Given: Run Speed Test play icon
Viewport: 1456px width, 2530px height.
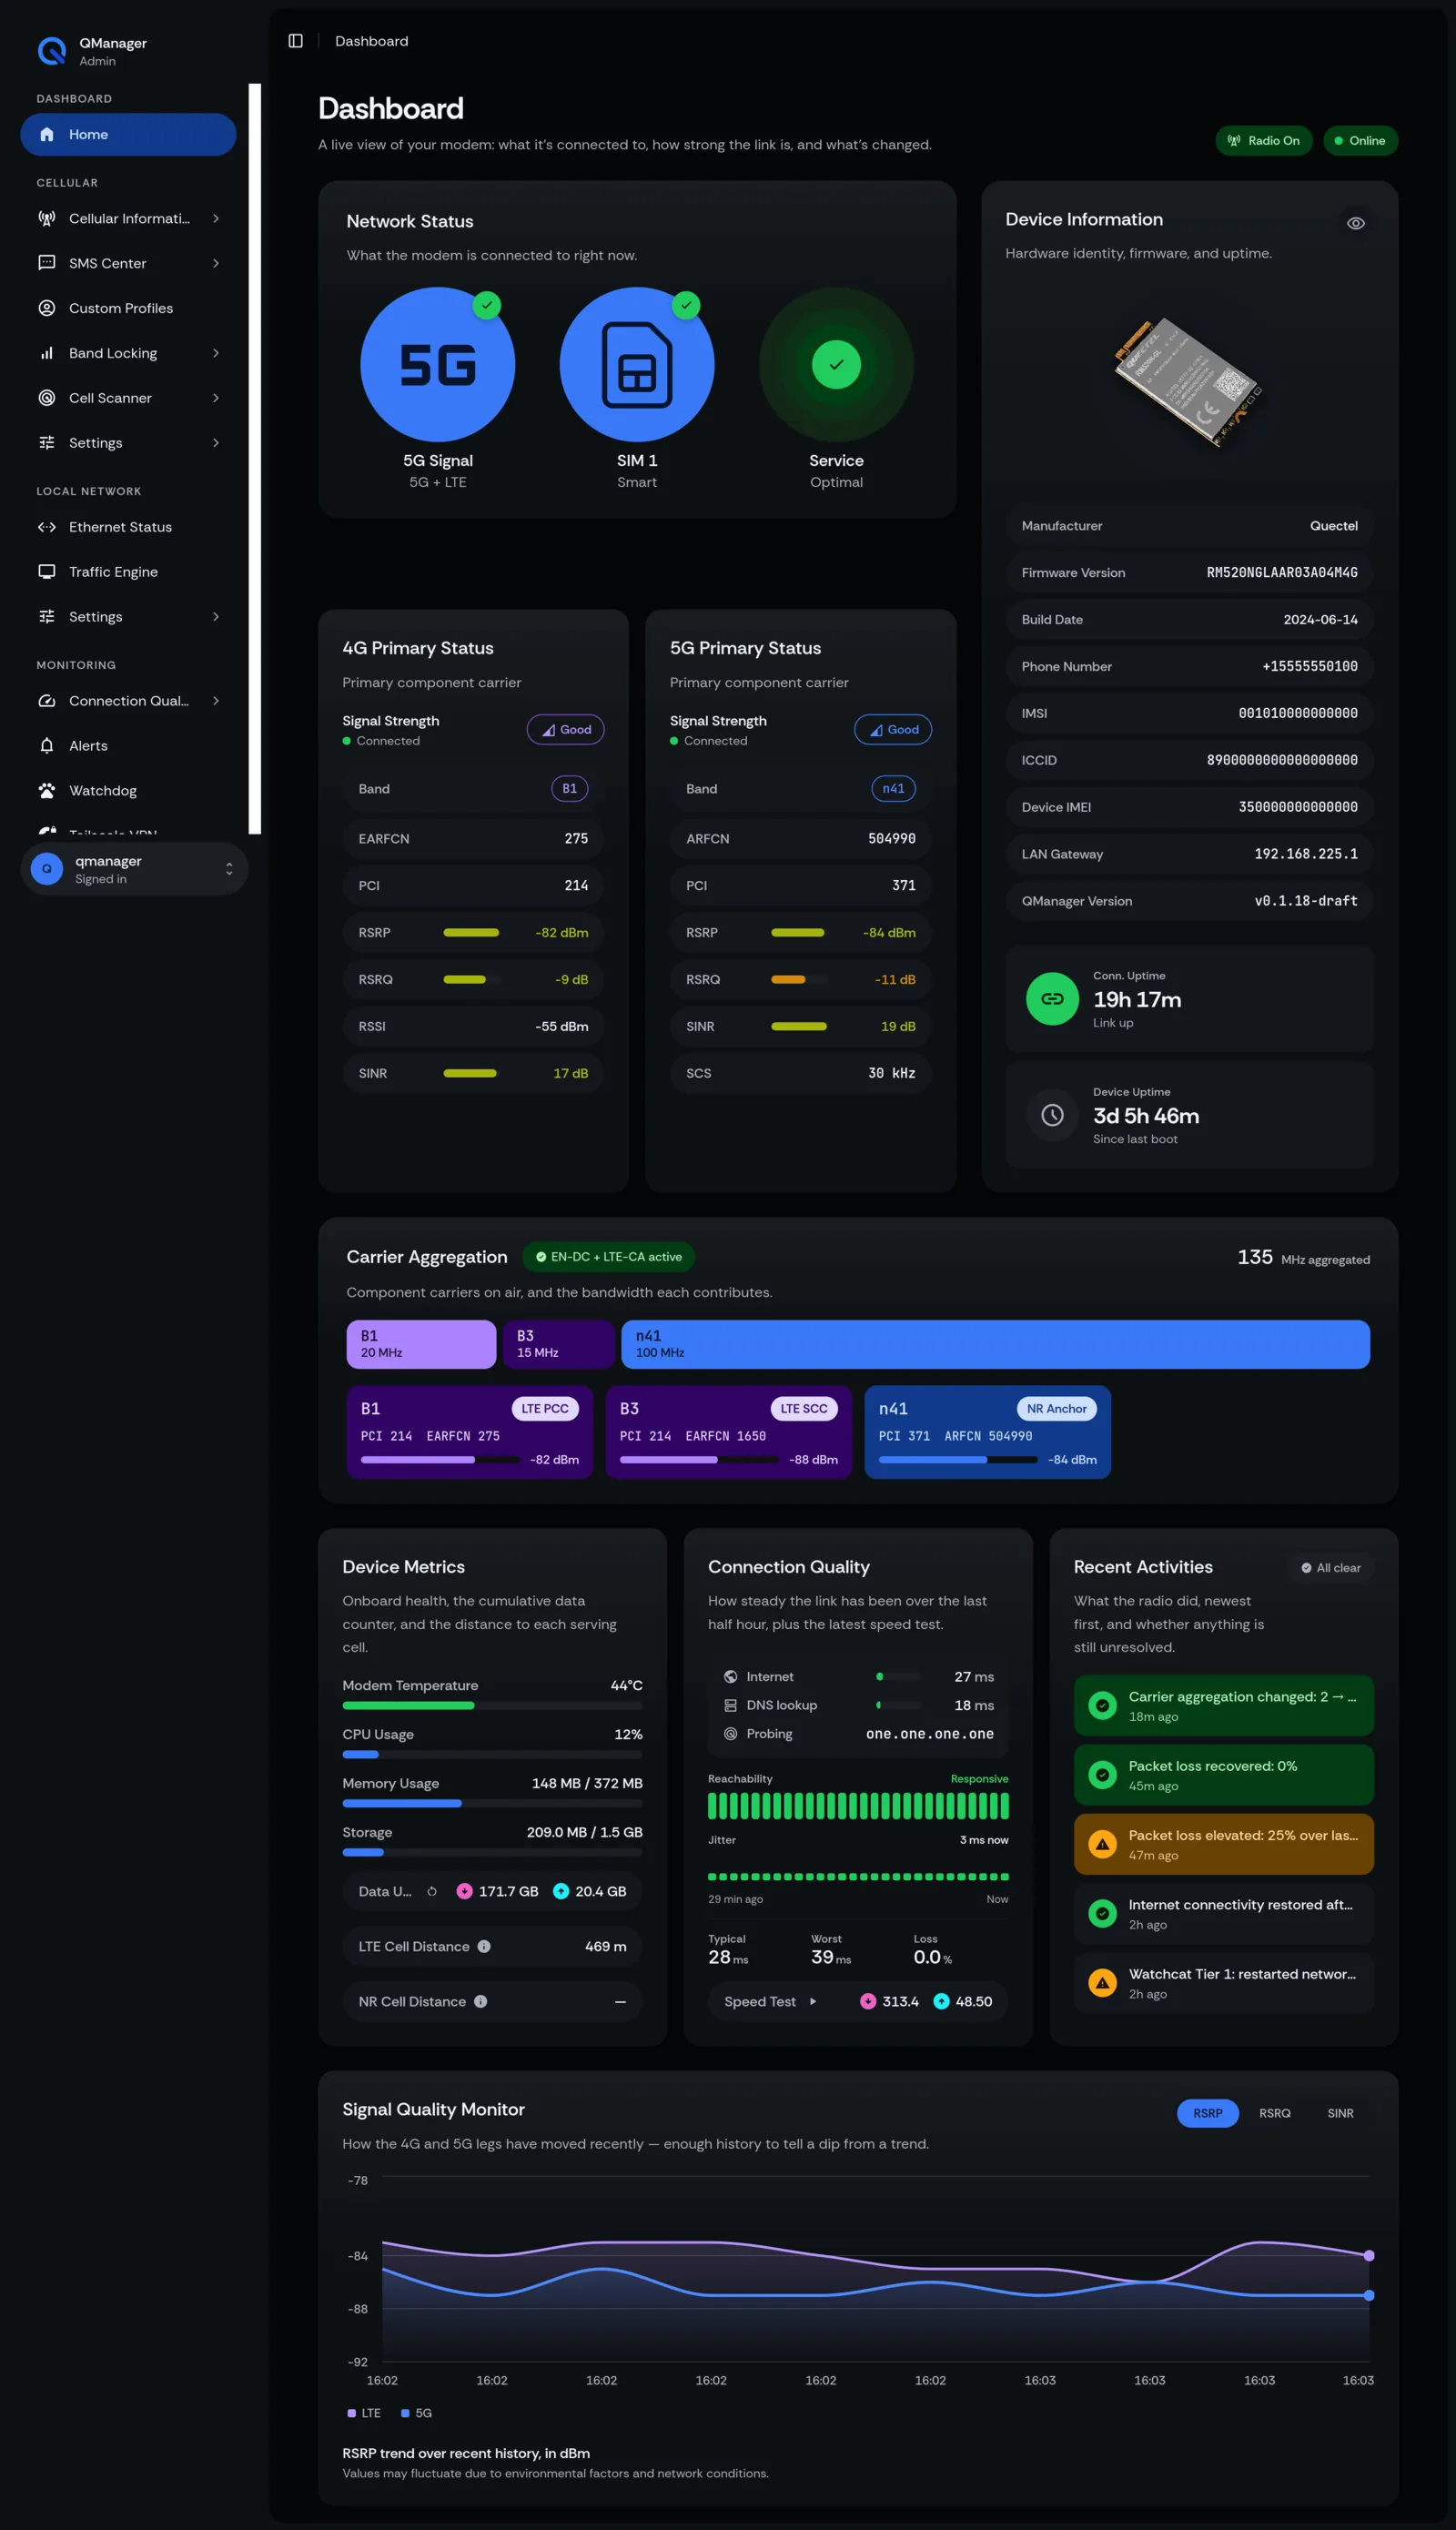Looking at the screenshot, I should [813, 2001].
